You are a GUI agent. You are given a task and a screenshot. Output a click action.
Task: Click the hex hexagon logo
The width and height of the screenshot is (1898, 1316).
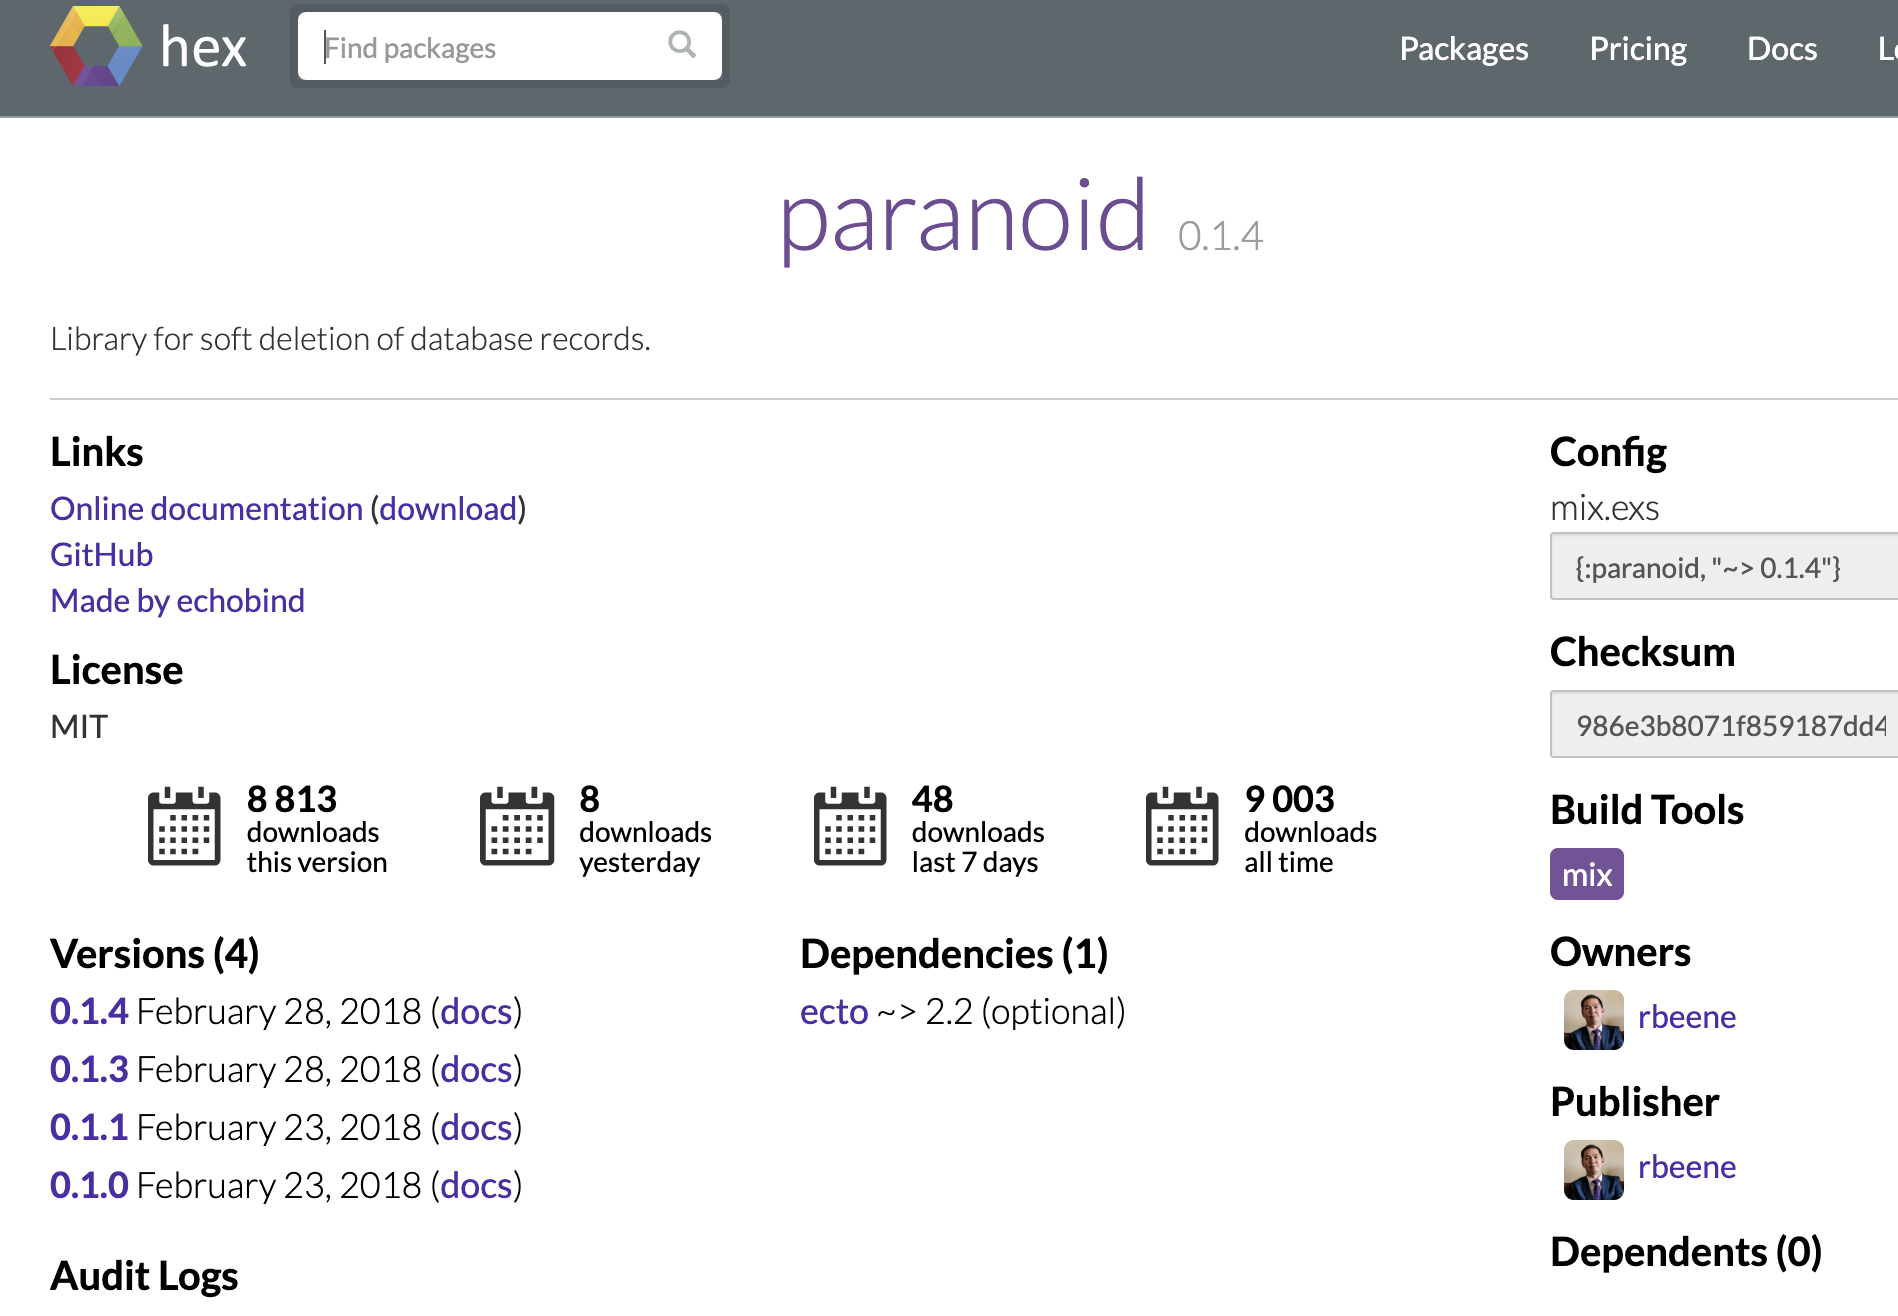click(x=96, y=46)
